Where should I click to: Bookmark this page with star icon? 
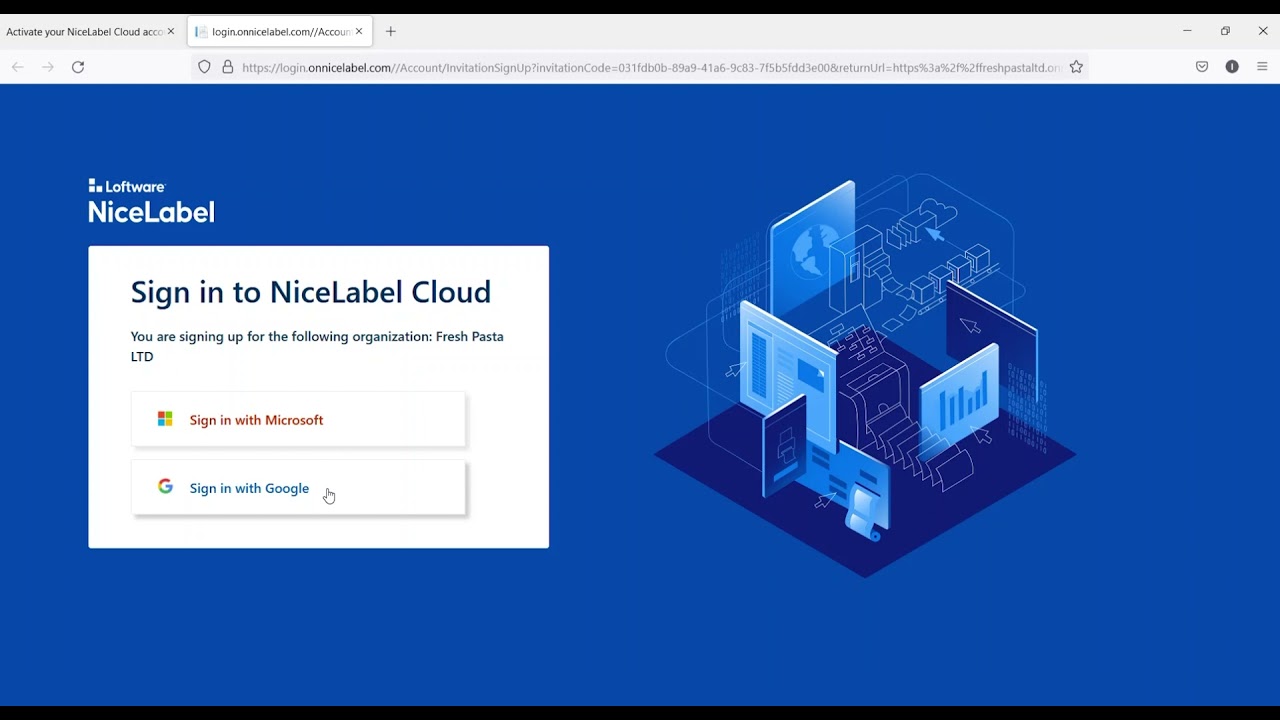pos(1076,67)
